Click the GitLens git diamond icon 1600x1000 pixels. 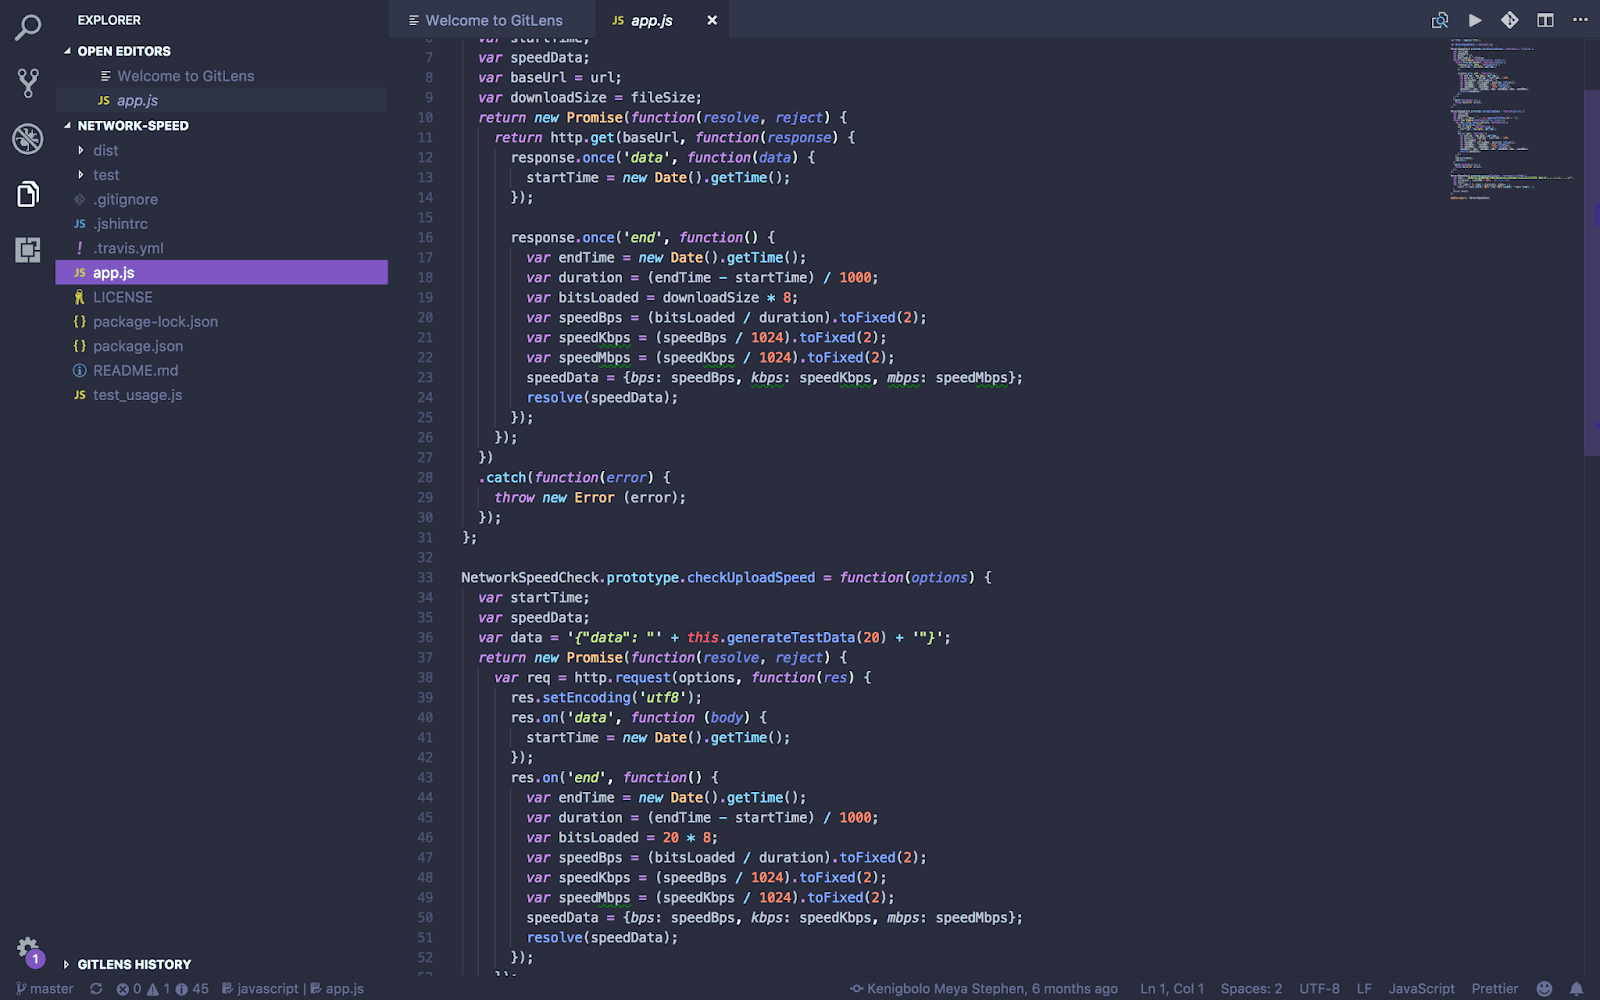click(x=1510, y=20)
